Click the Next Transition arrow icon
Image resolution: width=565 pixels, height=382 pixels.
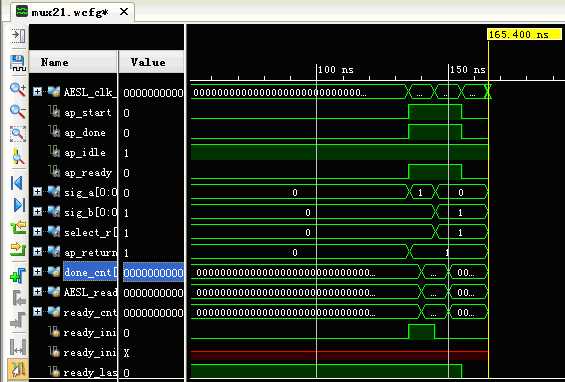point(18,249)
